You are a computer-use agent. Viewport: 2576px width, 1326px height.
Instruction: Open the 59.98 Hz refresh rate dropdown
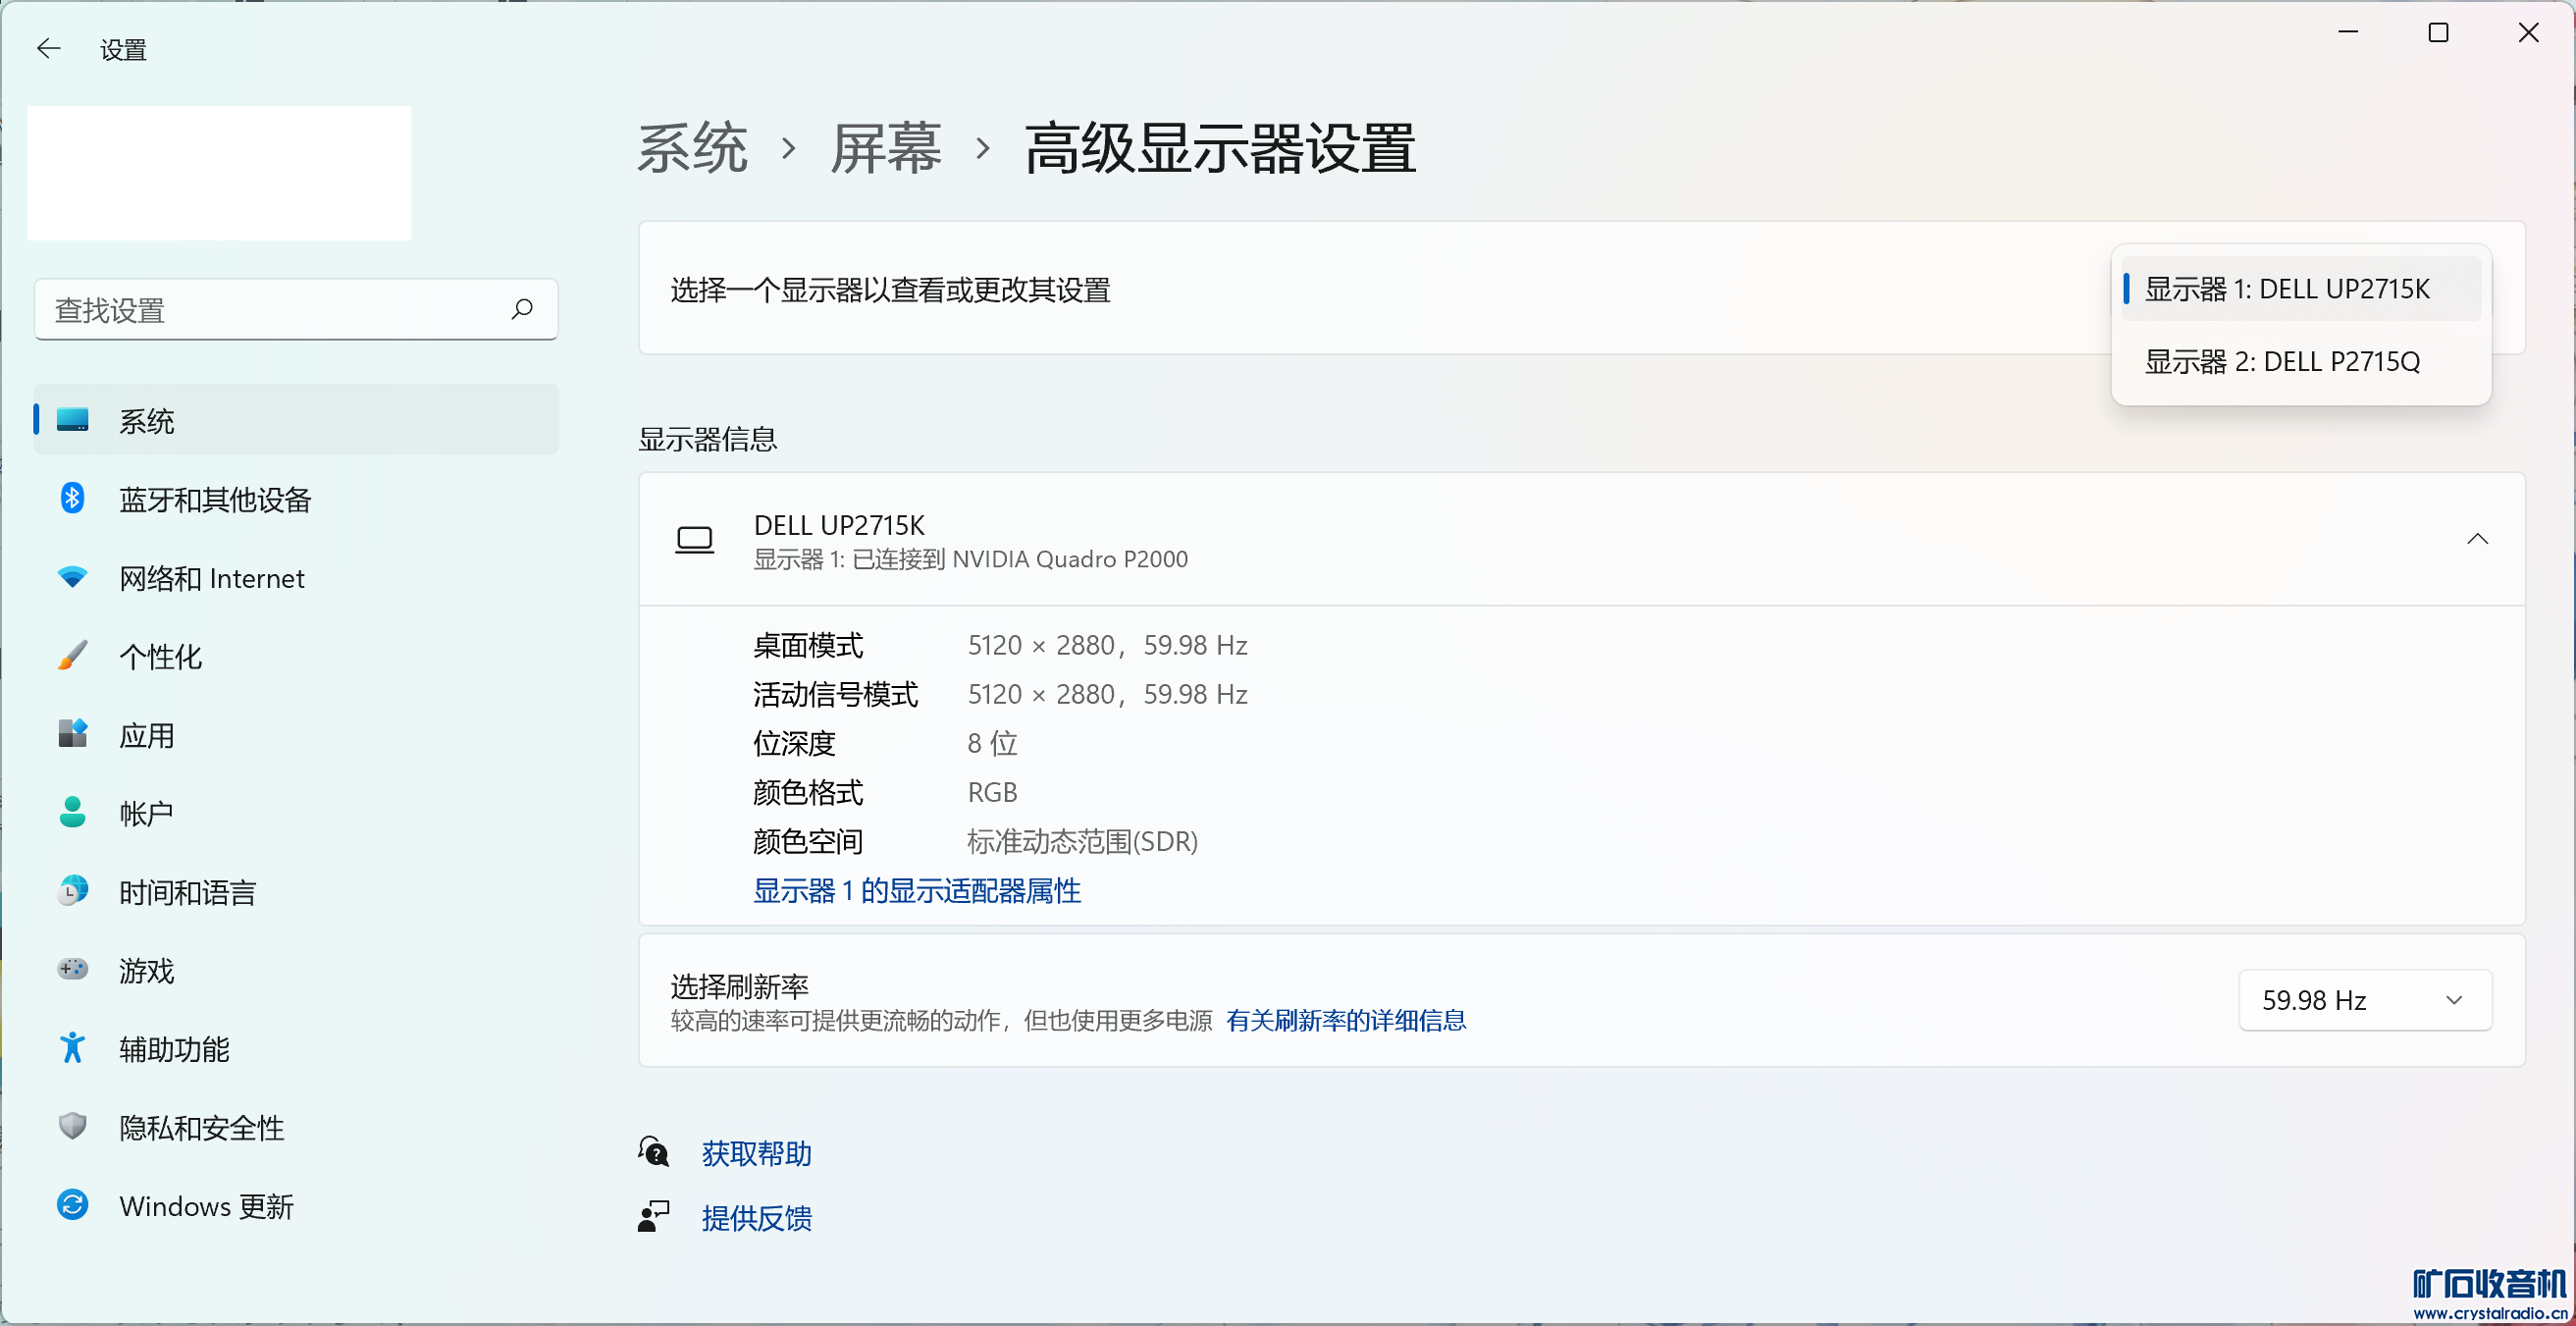(x=2364, y=1000)
